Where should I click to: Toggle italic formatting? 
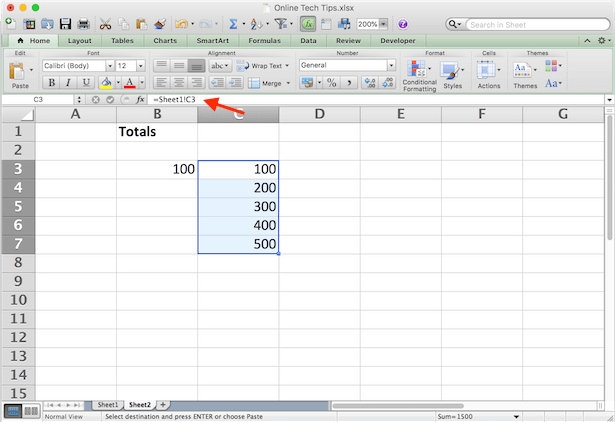[x=68, y=83]
